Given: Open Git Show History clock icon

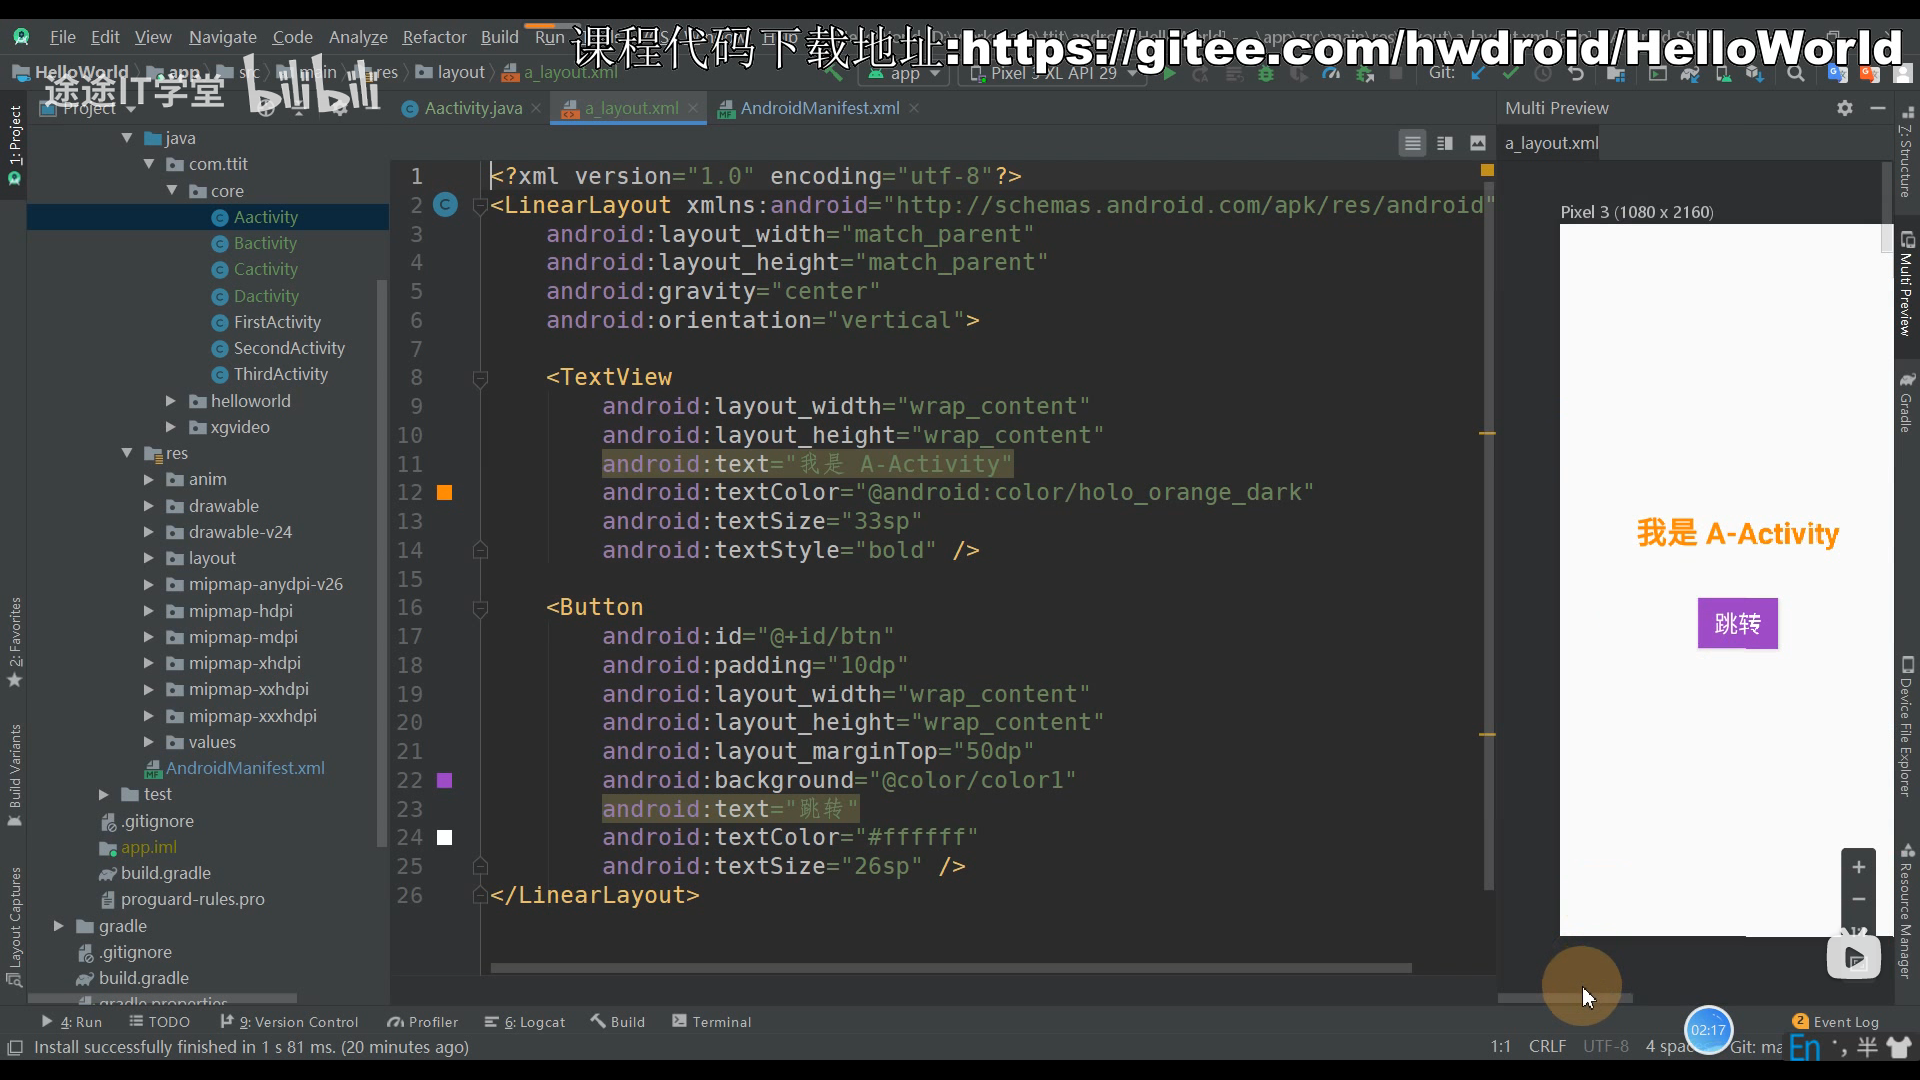Looking at the screenshot, I should 1543,74.
